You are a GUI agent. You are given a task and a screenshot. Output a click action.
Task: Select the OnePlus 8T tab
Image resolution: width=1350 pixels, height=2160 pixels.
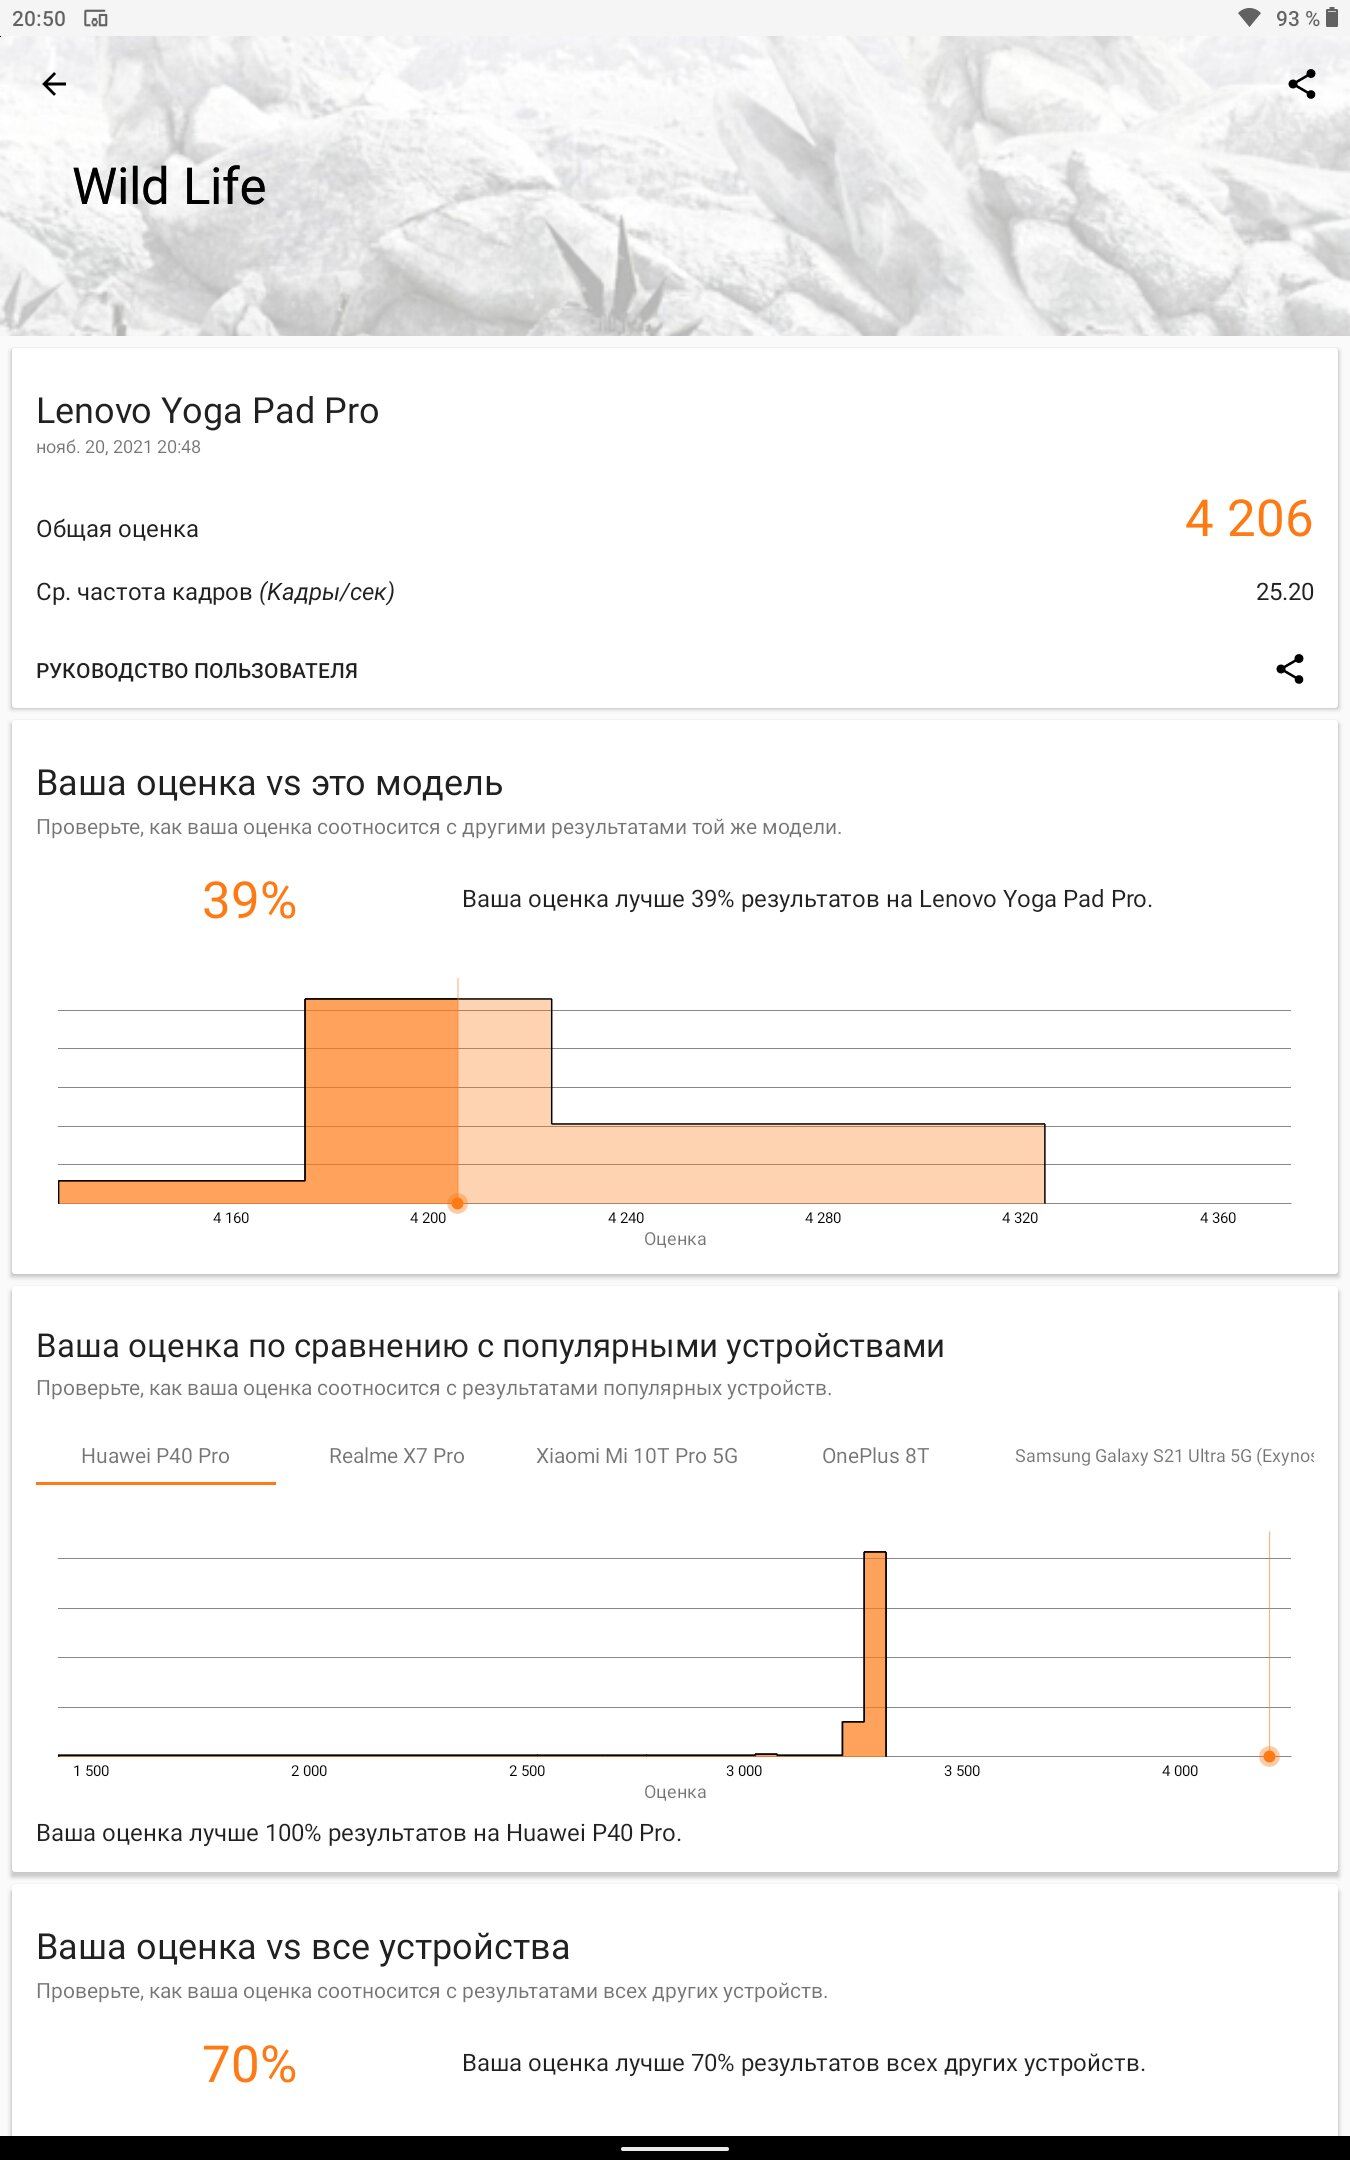pos(875,1456)
